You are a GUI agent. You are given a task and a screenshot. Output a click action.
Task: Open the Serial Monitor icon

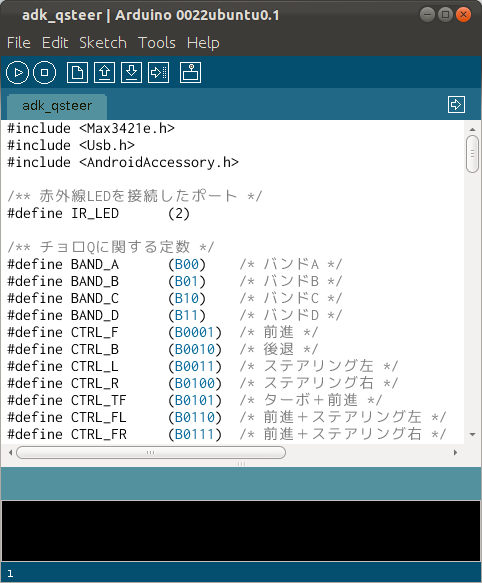pos(190,73)
